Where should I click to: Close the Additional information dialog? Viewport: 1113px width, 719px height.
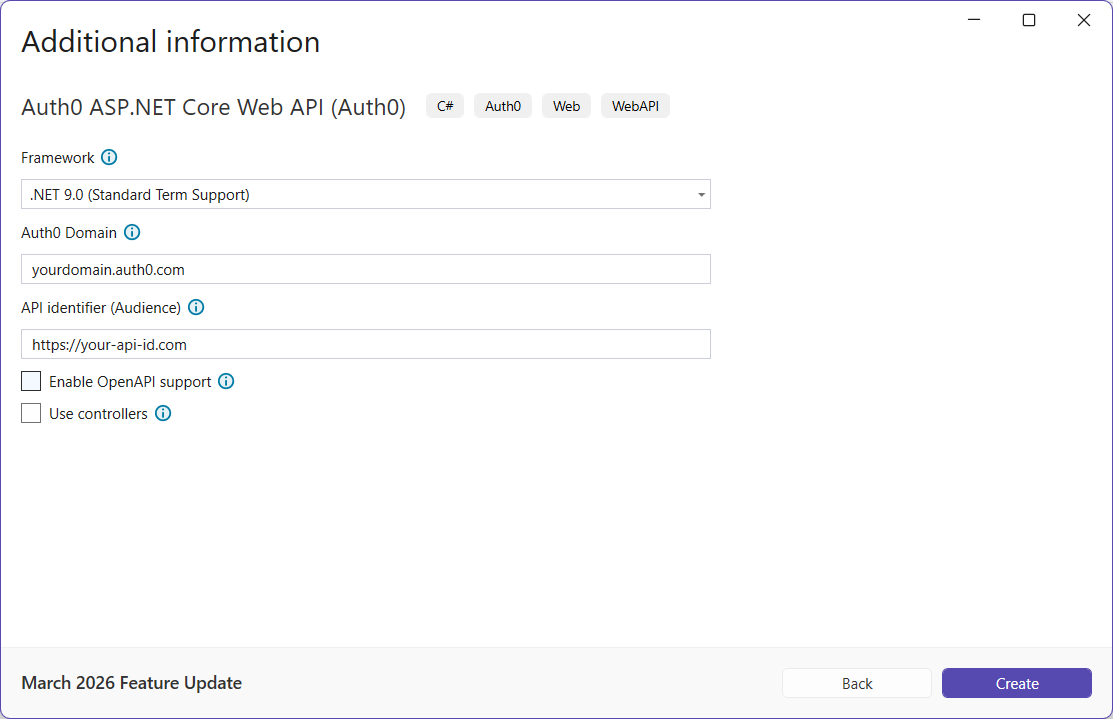[x=1083, y=20]
